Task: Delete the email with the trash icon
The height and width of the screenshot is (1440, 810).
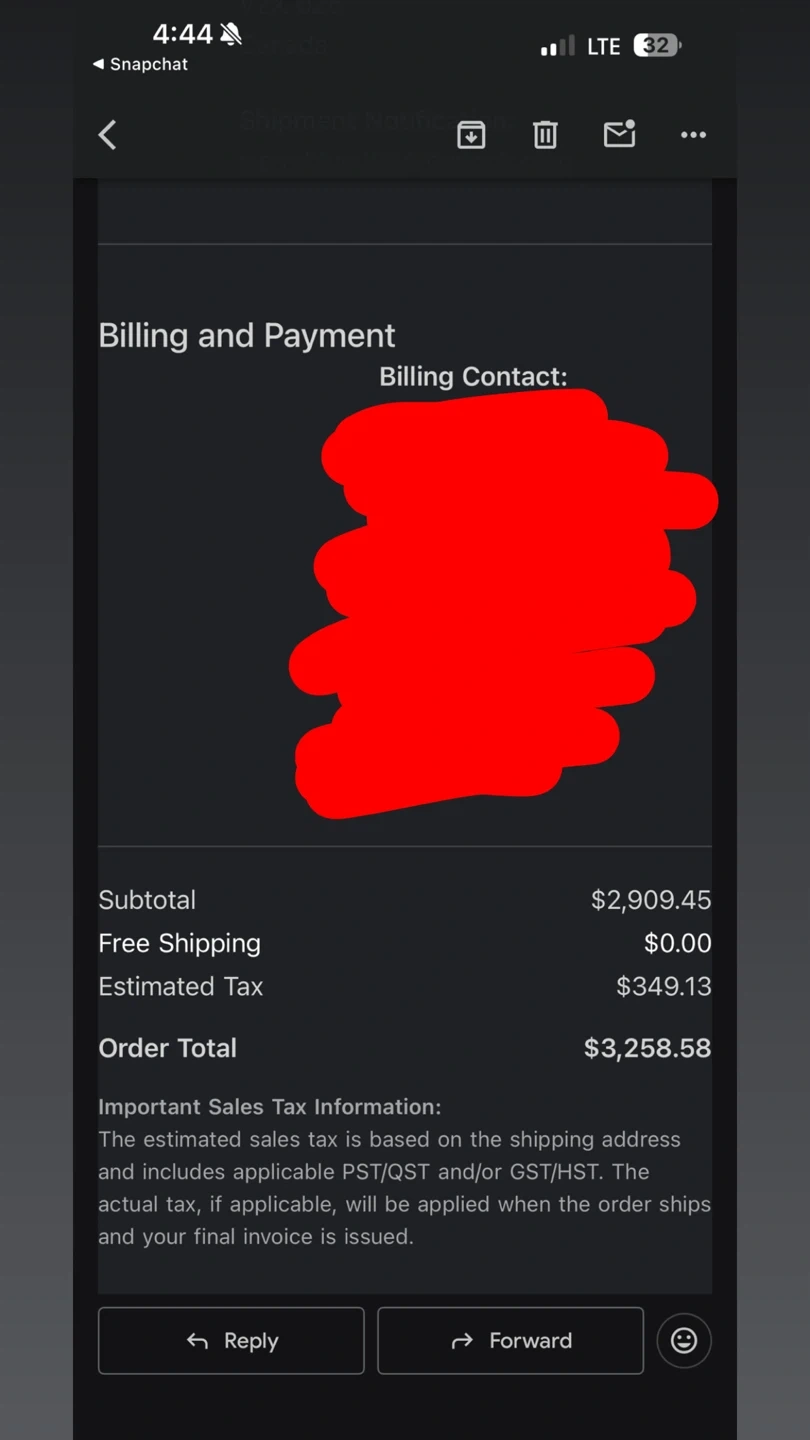Action: 545,135
